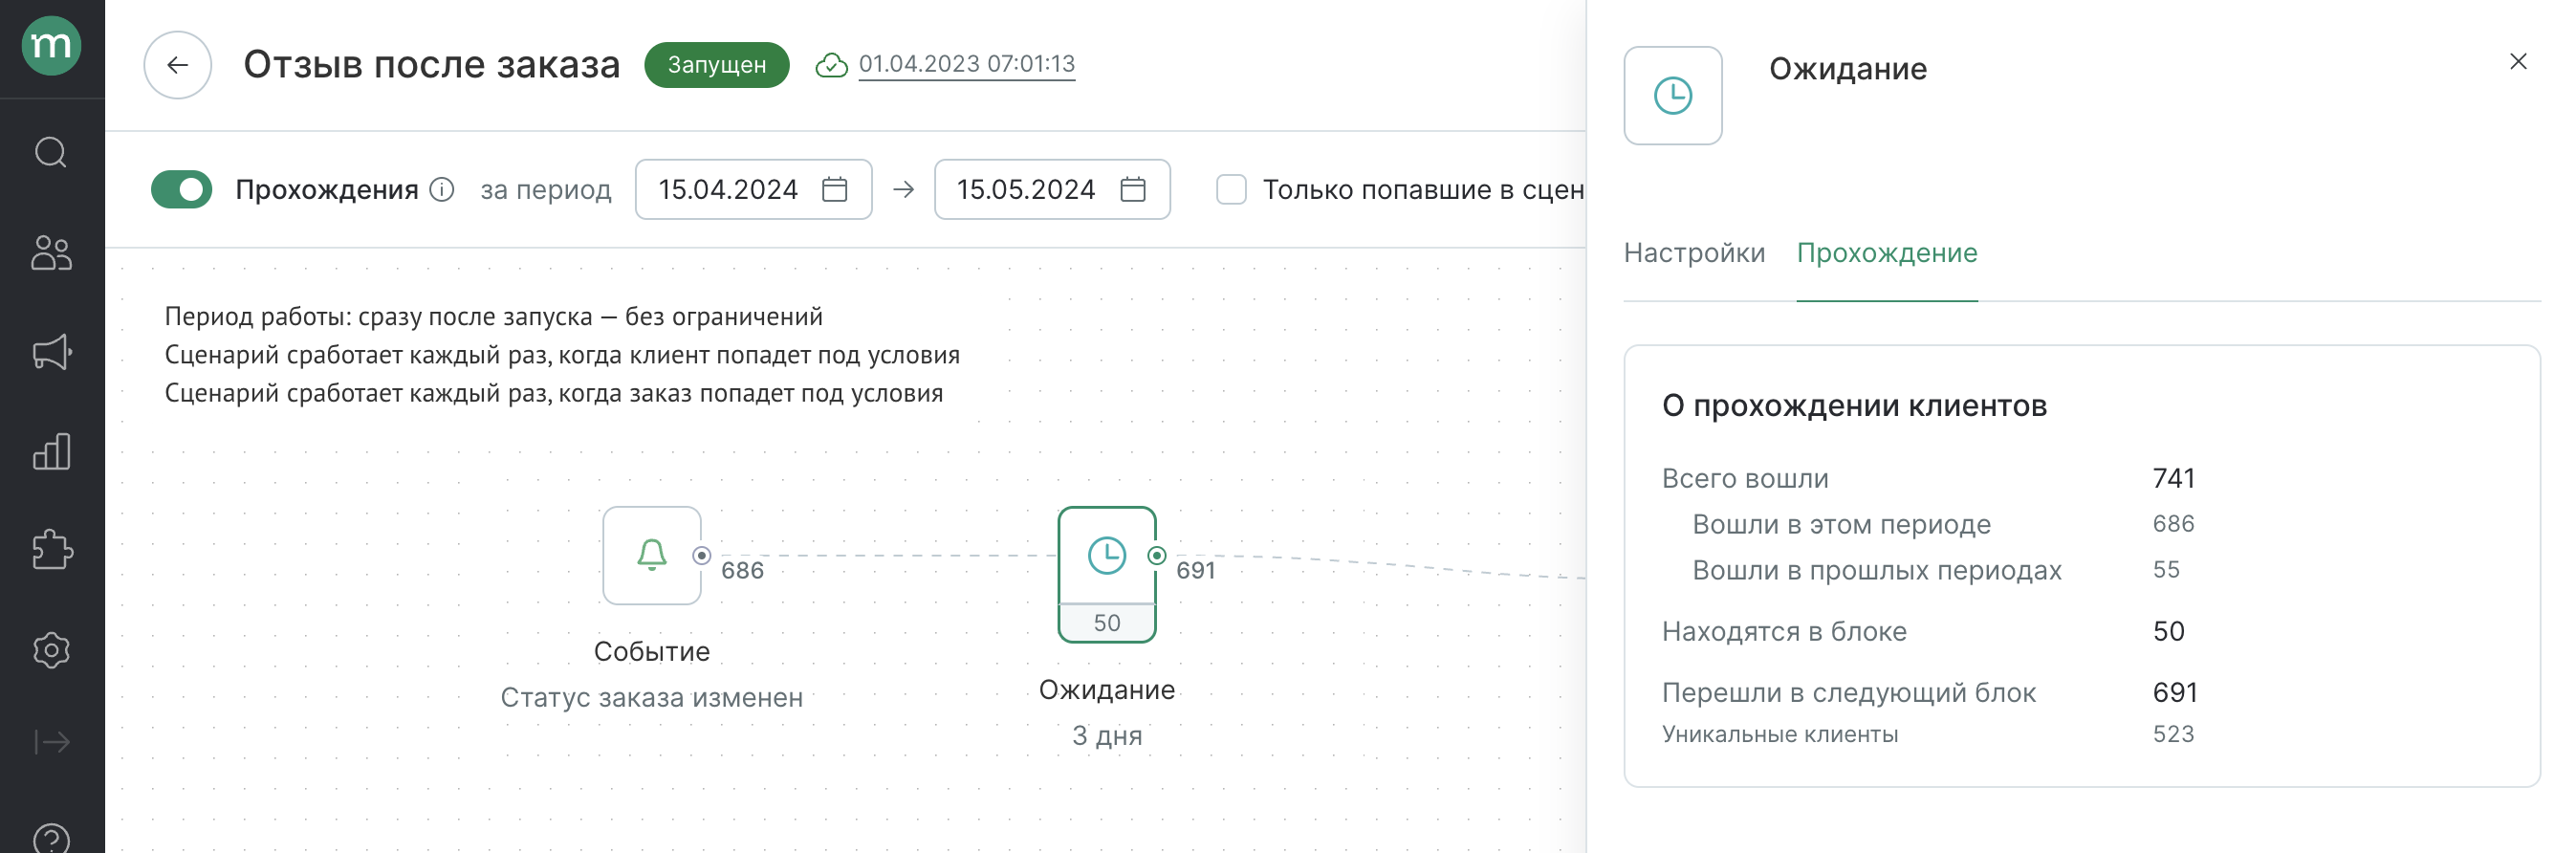Click the 'Период работы' description line
The image size is (2576, 853).
493,317
